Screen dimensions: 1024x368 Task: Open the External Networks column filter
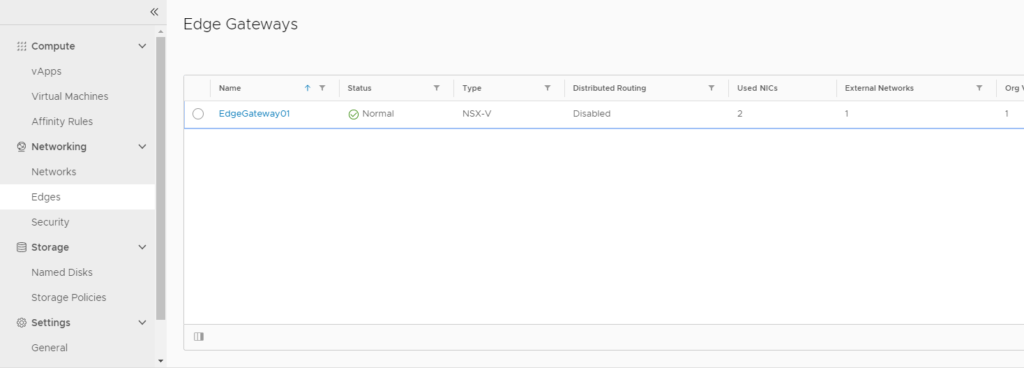coord(979,88)
